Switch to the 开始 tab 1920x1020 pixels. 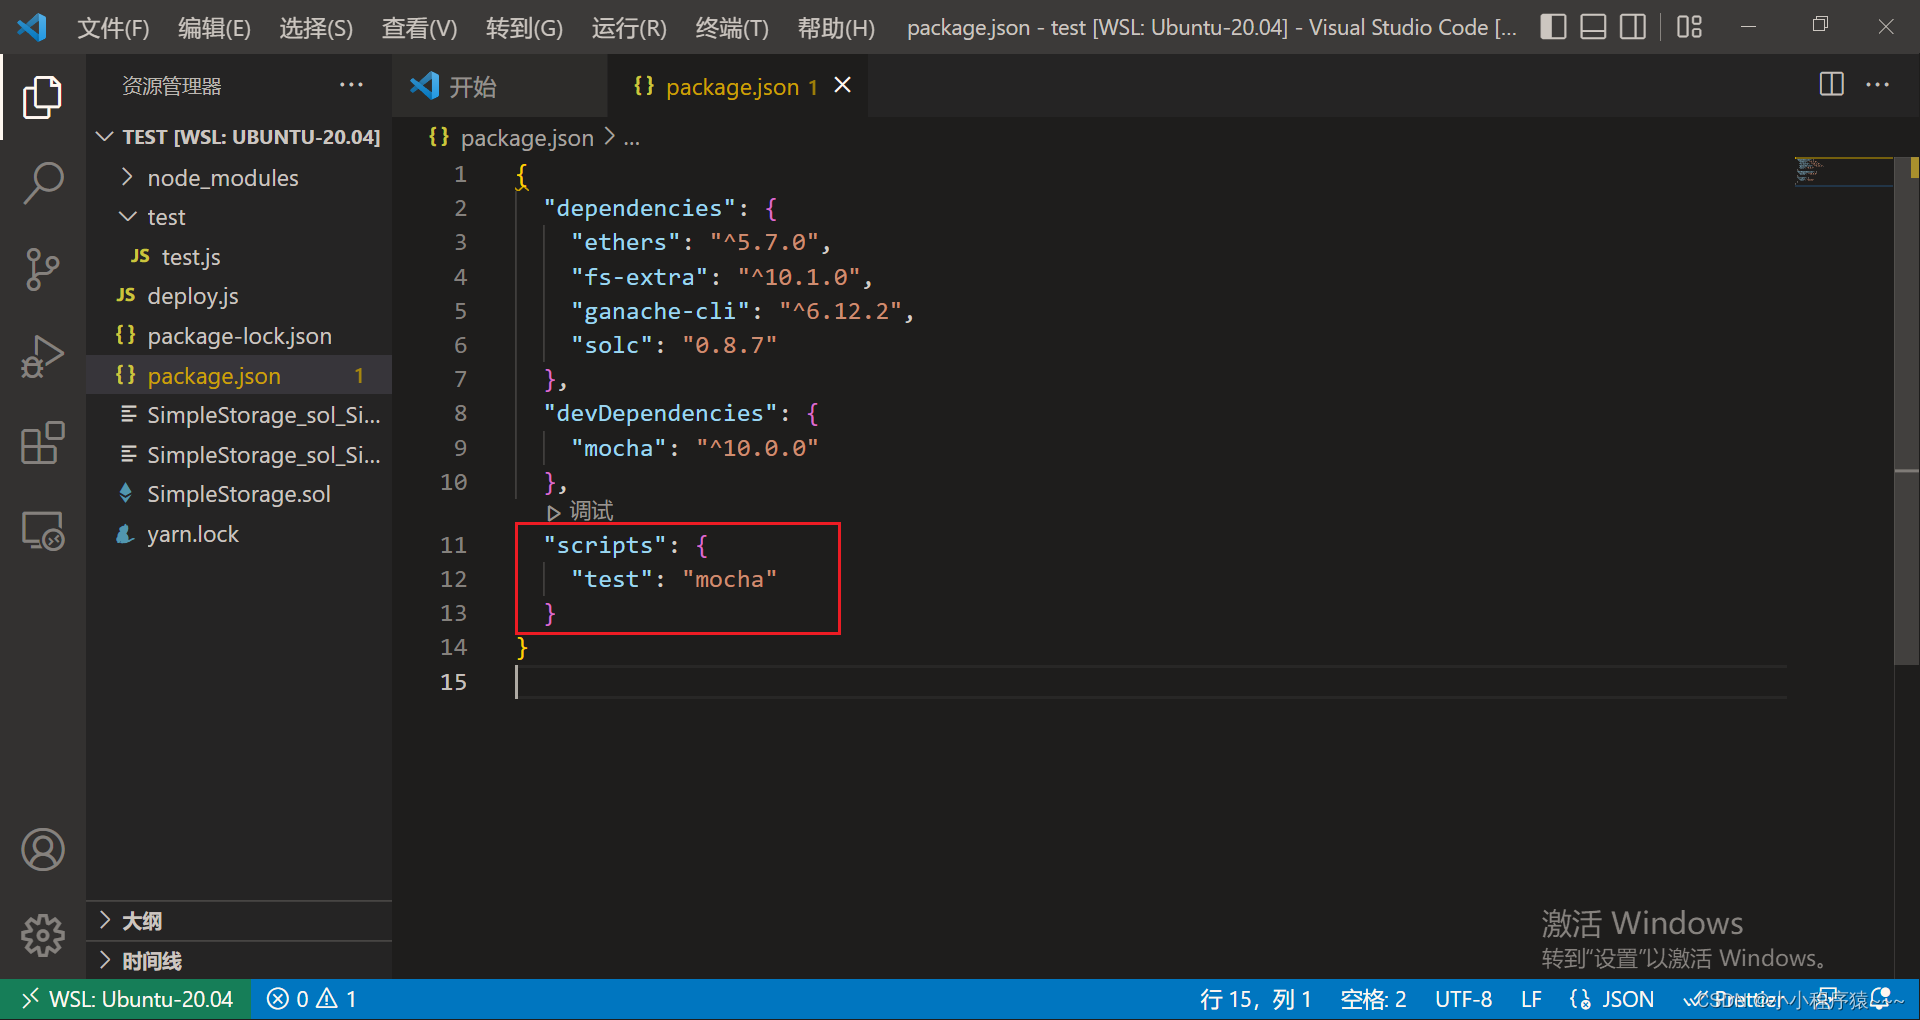[500, 86]
